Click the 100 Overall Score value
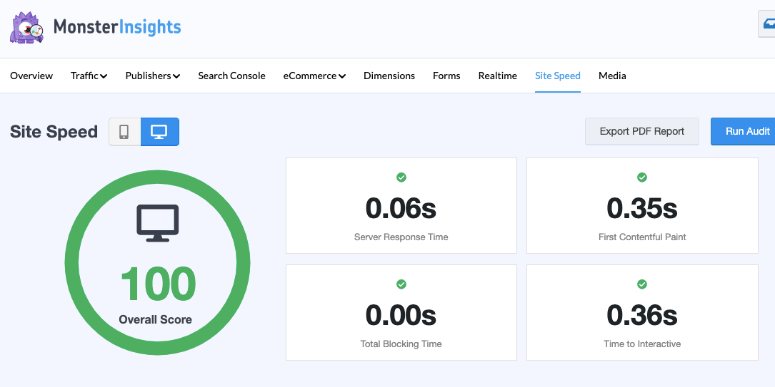 click(x=158, y=284)
